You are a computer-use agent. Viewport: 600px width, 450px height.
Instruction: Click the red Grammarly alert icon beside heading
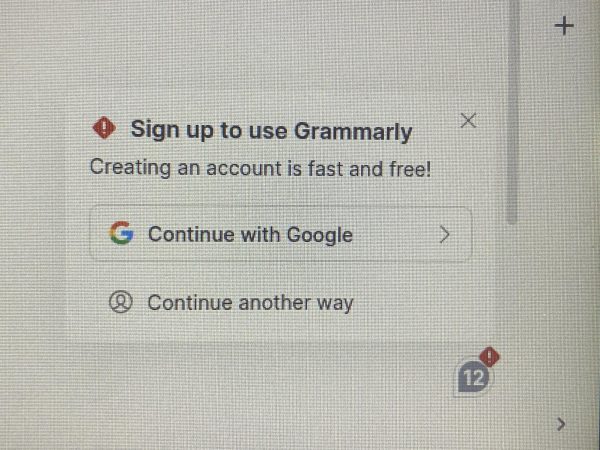(x=104, y=128)
